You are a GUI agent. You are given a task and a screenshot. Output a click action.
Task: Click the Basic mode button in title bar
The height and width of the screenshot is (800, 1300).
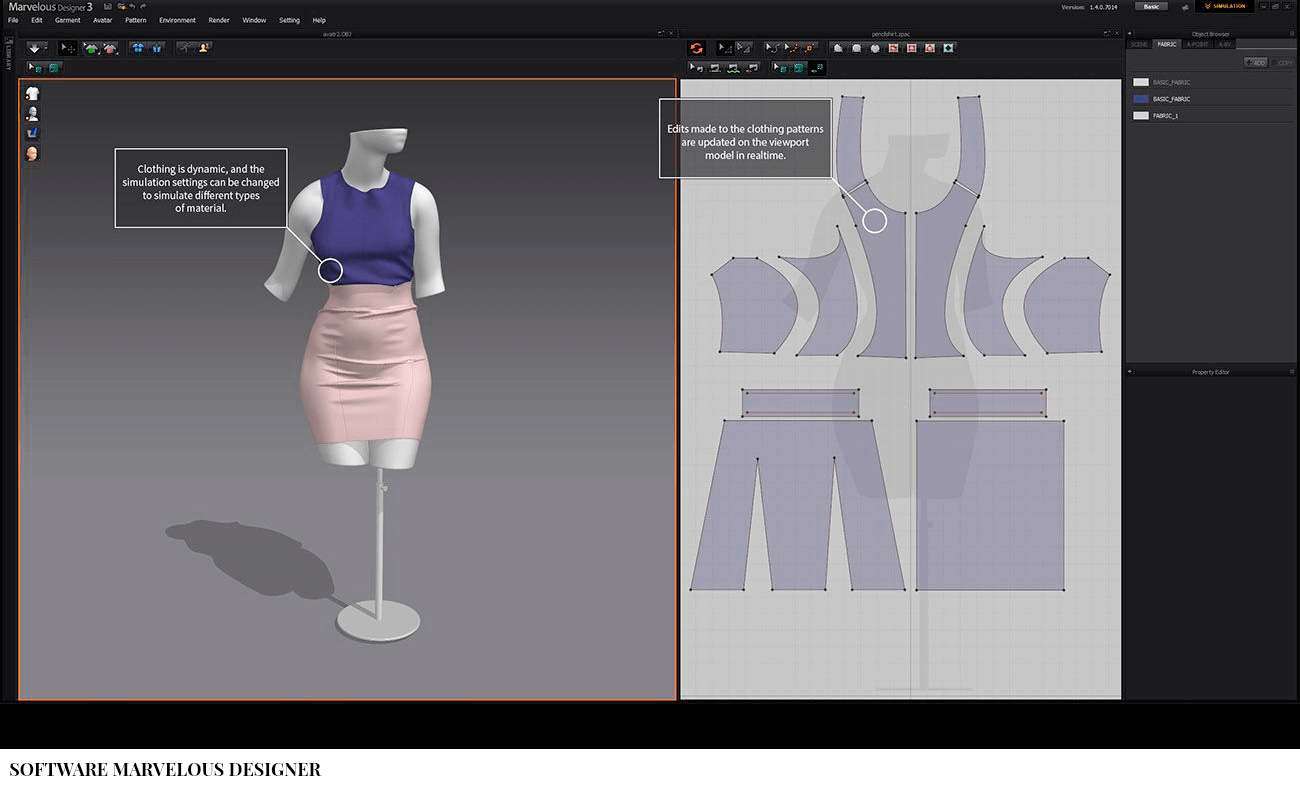(x=1151, y=6)
